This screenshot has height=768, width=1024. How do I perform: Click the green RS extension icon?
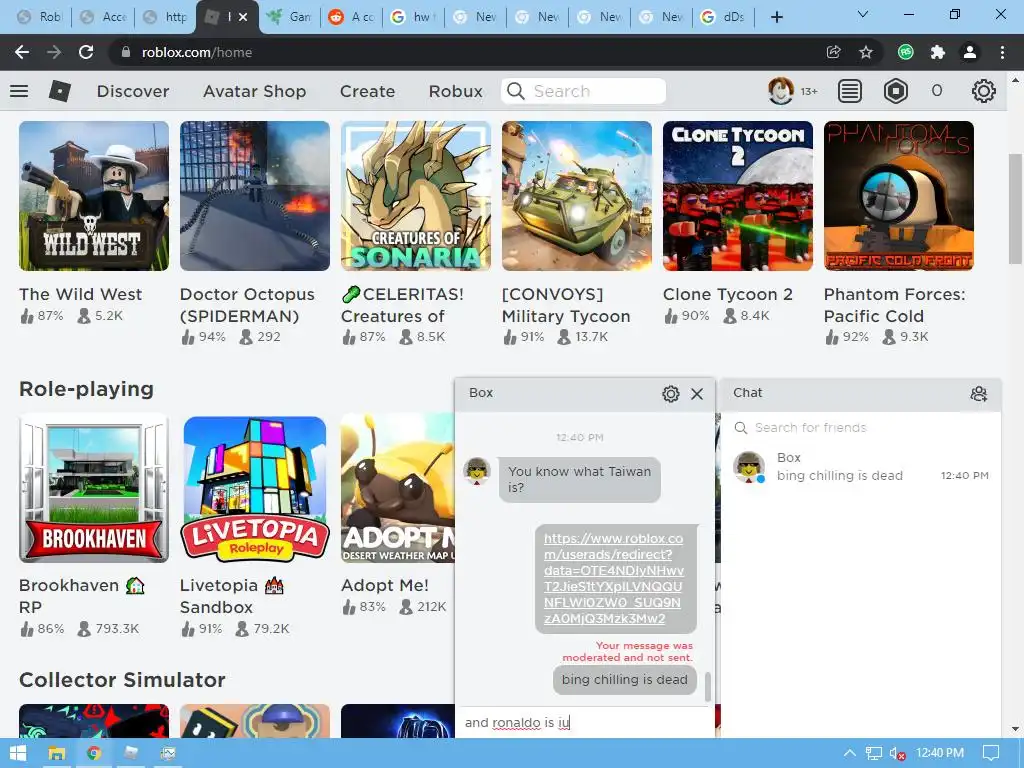click(x=906, y=52)
